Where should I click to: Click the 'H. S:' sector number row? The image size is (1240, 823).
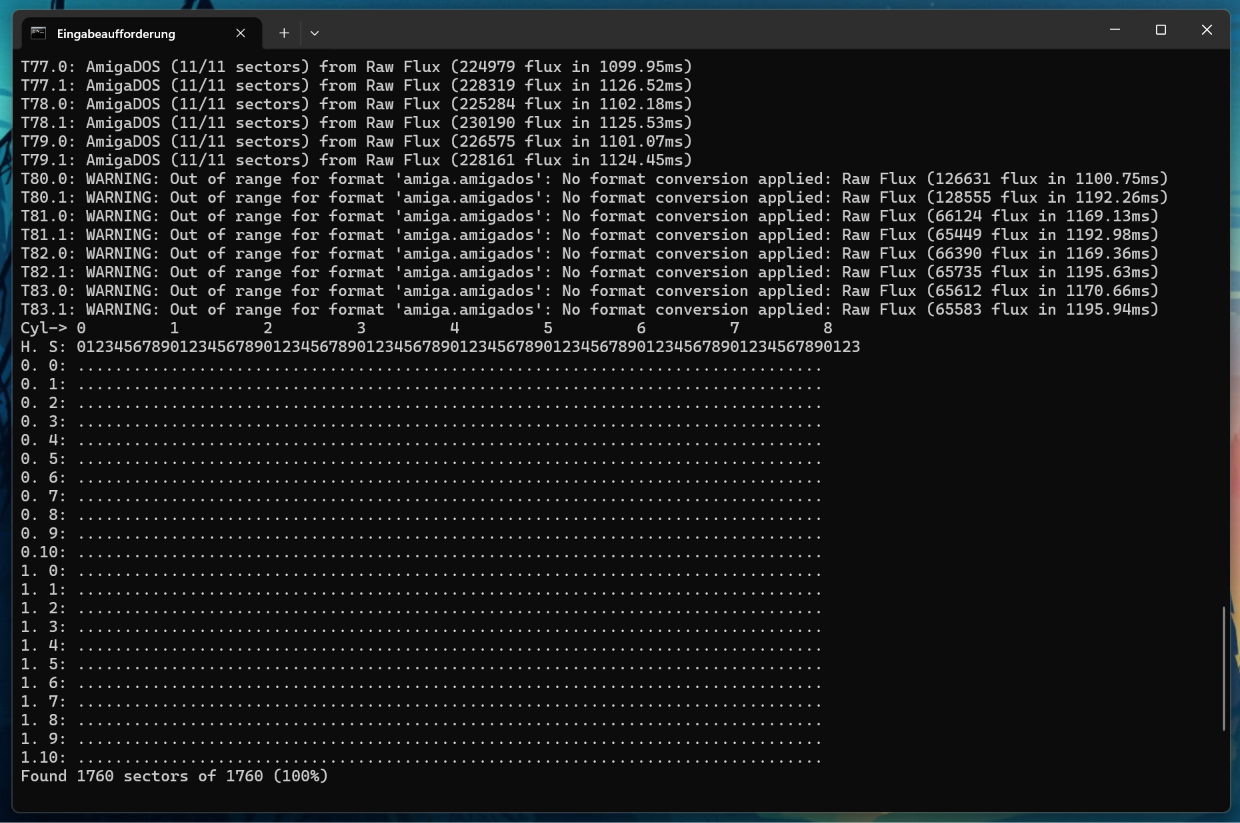coord(440,347)
